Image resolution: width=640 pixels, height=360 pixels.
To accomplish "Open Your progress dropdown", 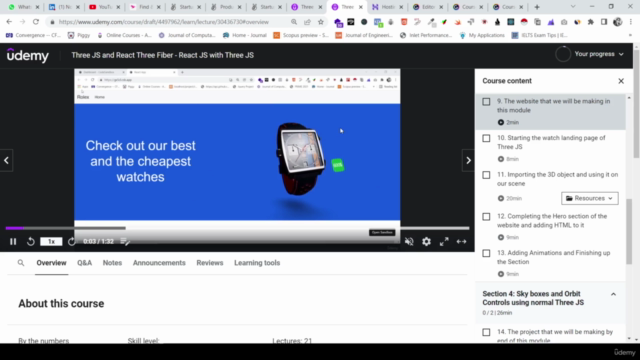I will coord(590,54).
